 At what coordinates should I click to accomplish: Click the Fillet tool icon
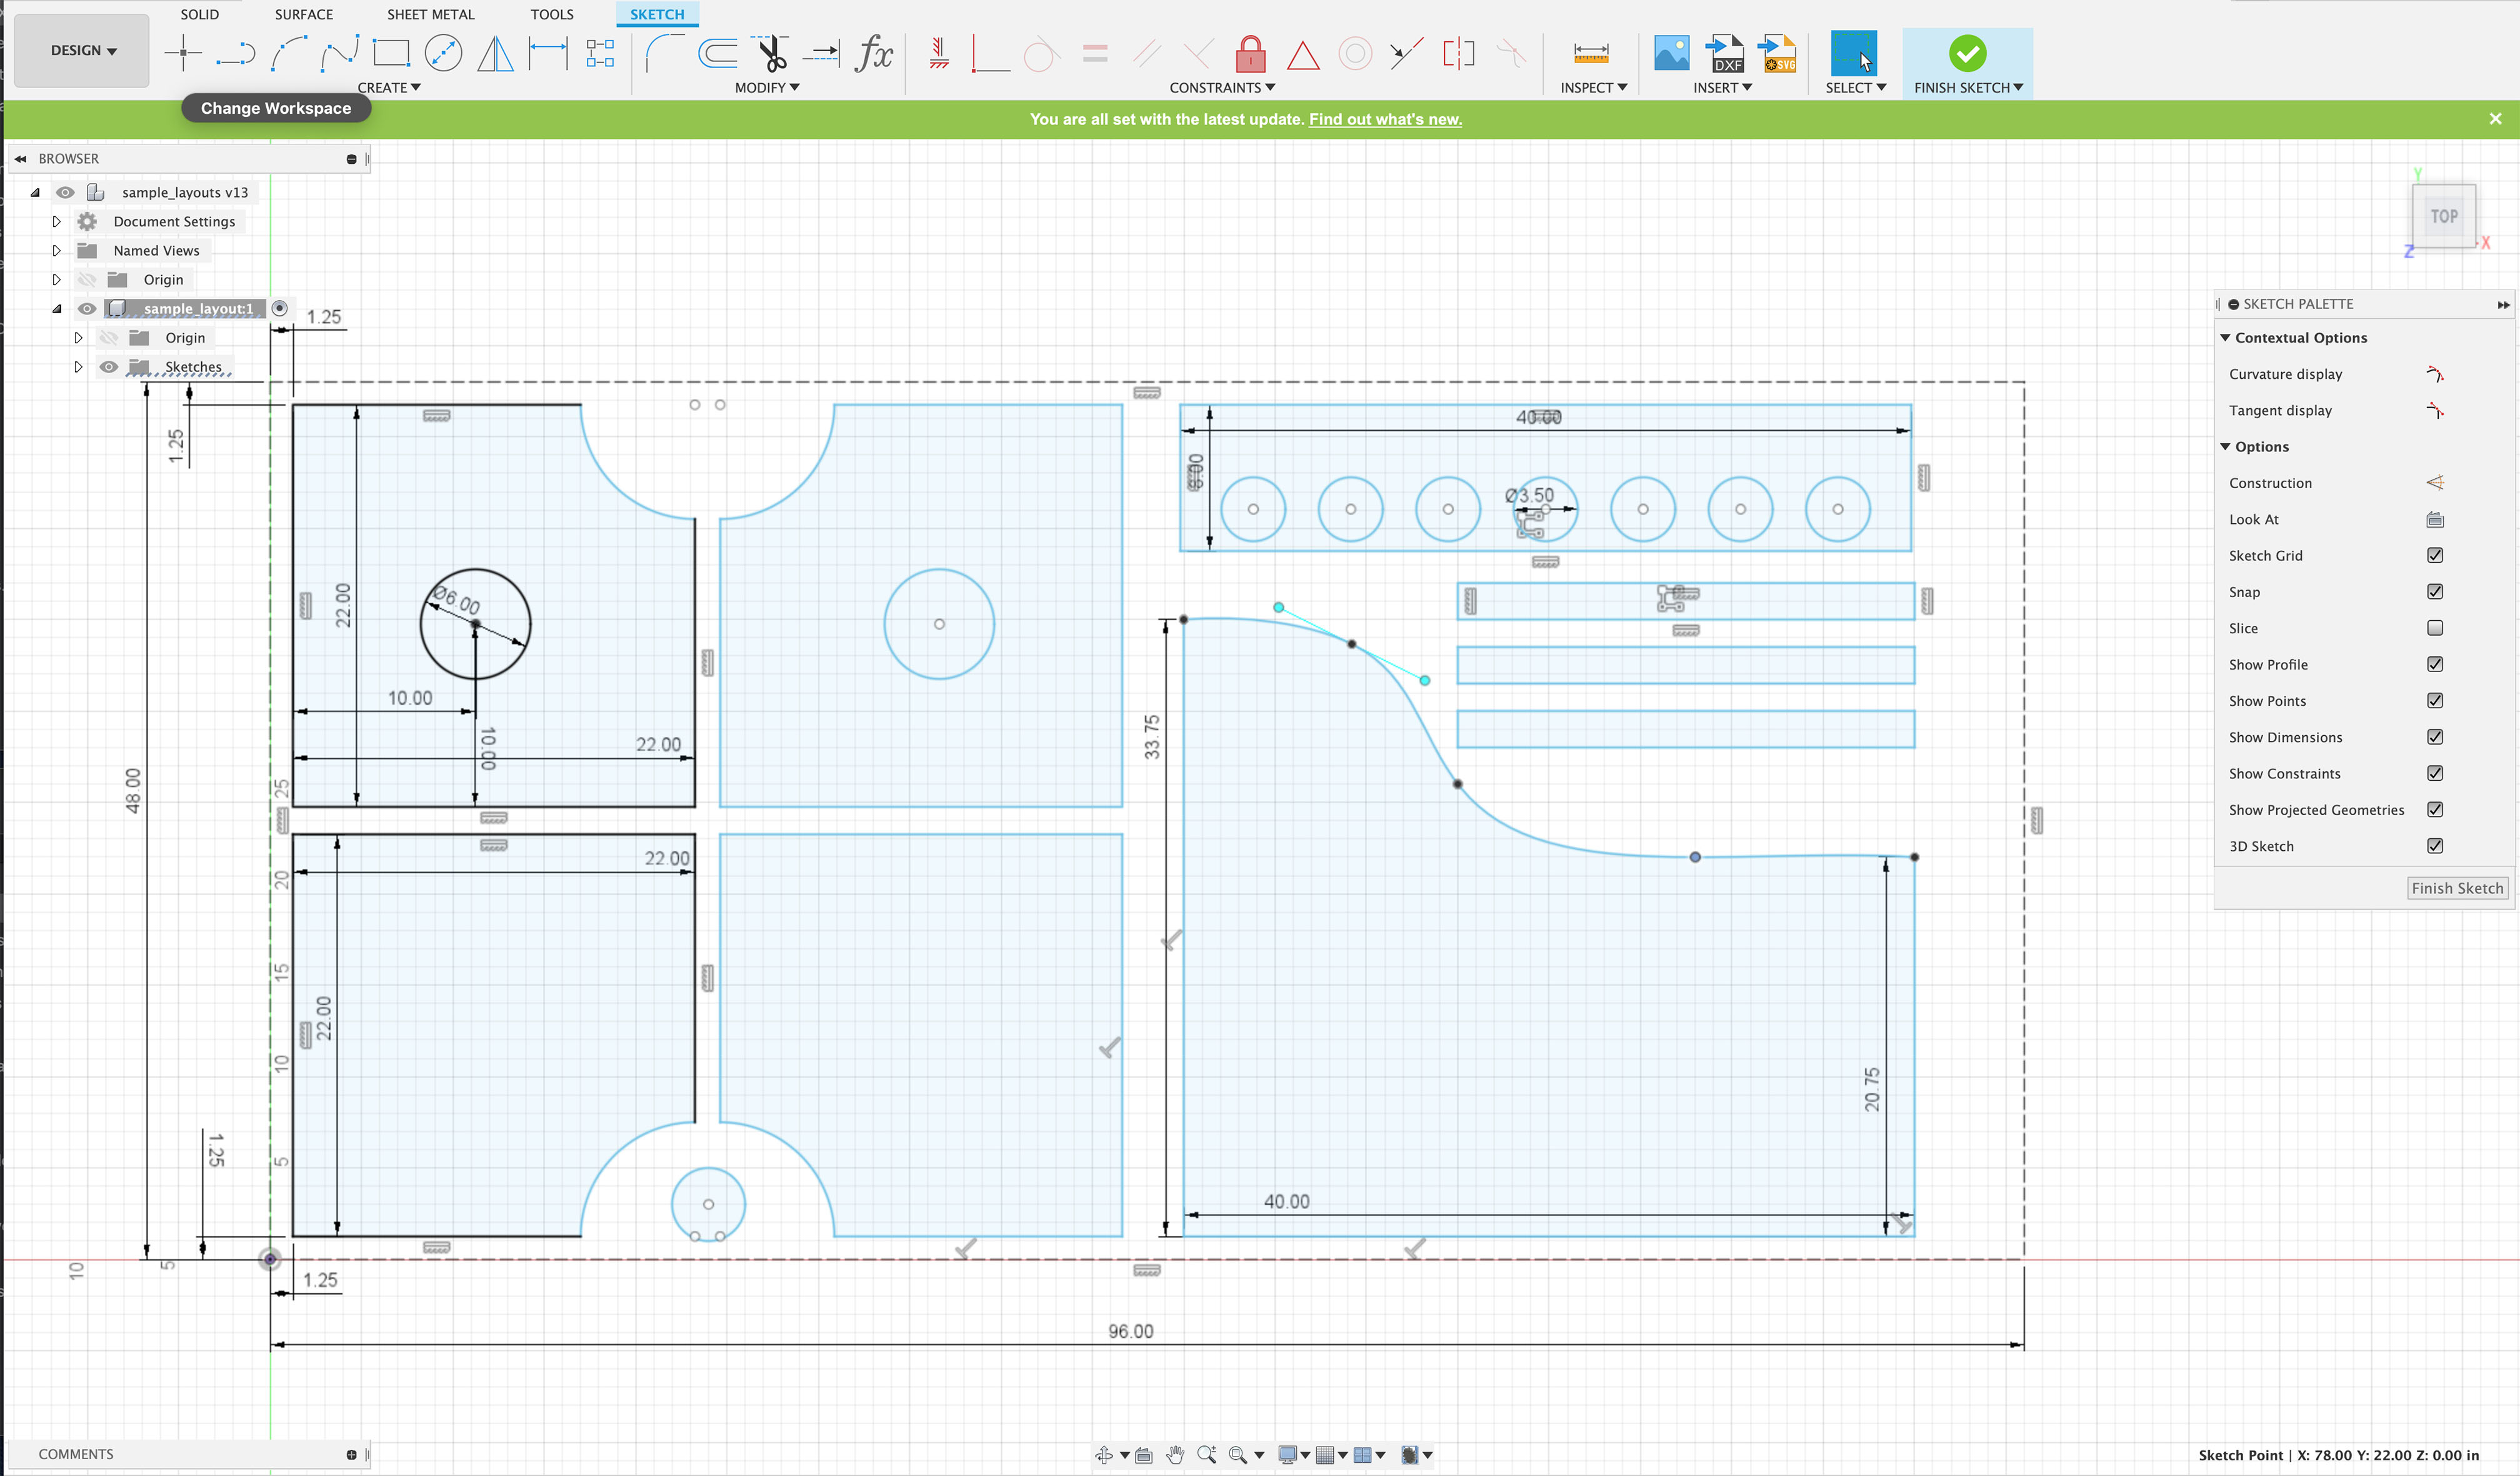pos(664,53)
